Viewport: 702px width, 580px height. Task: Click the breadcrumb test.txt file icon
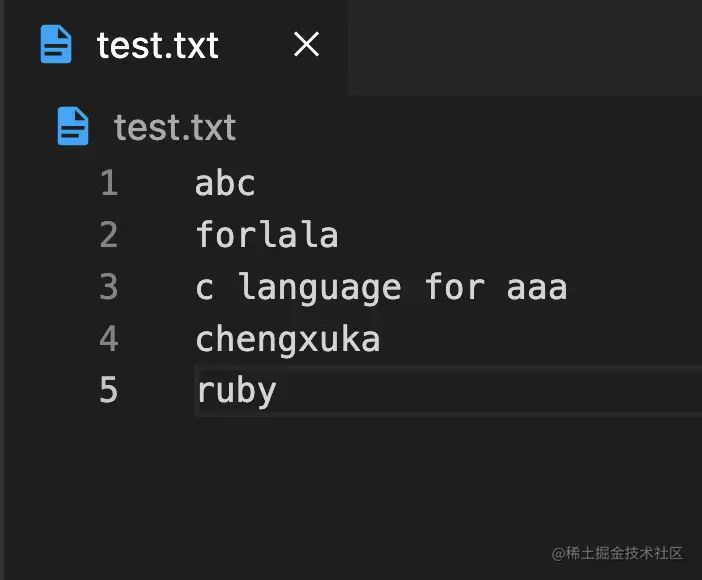click(x=73, y=126)
